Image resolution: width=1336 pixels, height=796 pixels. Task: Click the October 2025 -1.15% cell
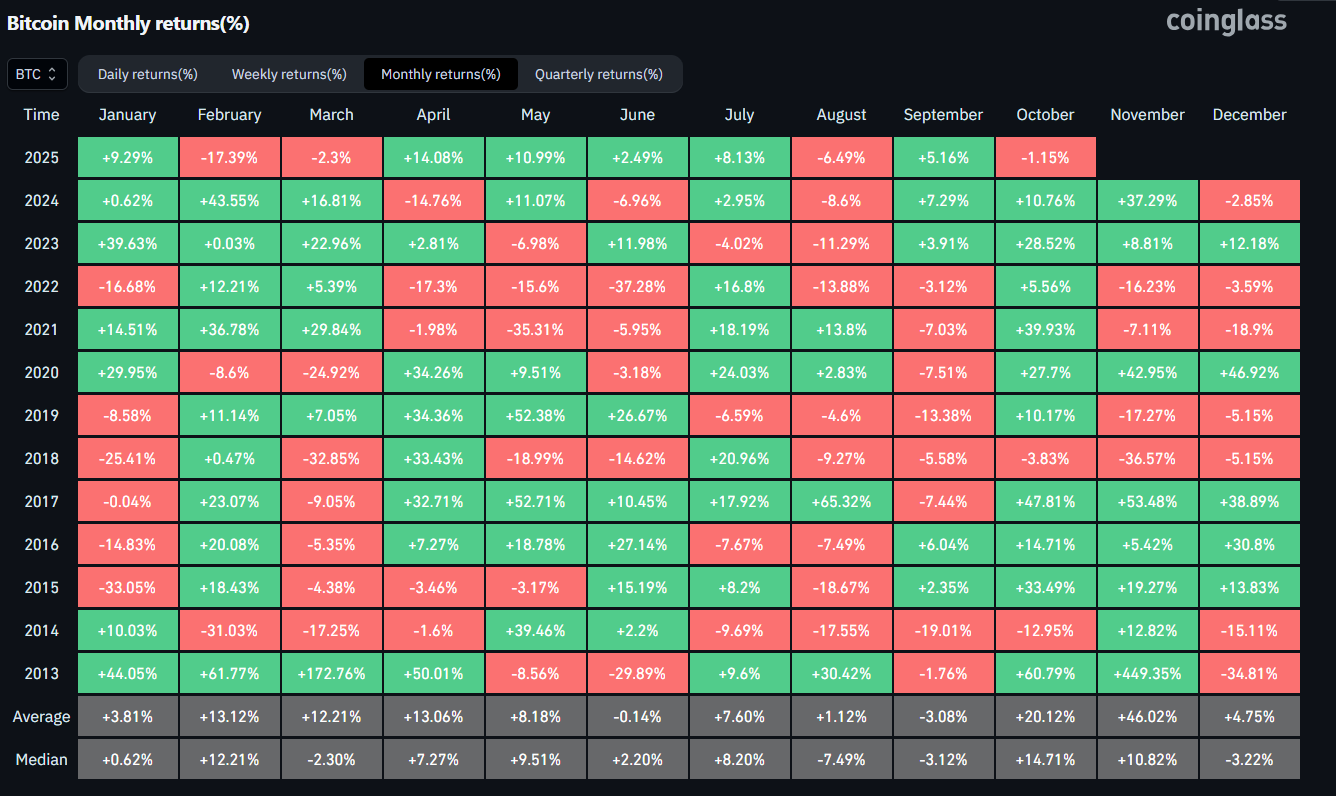click(1045, 157)
